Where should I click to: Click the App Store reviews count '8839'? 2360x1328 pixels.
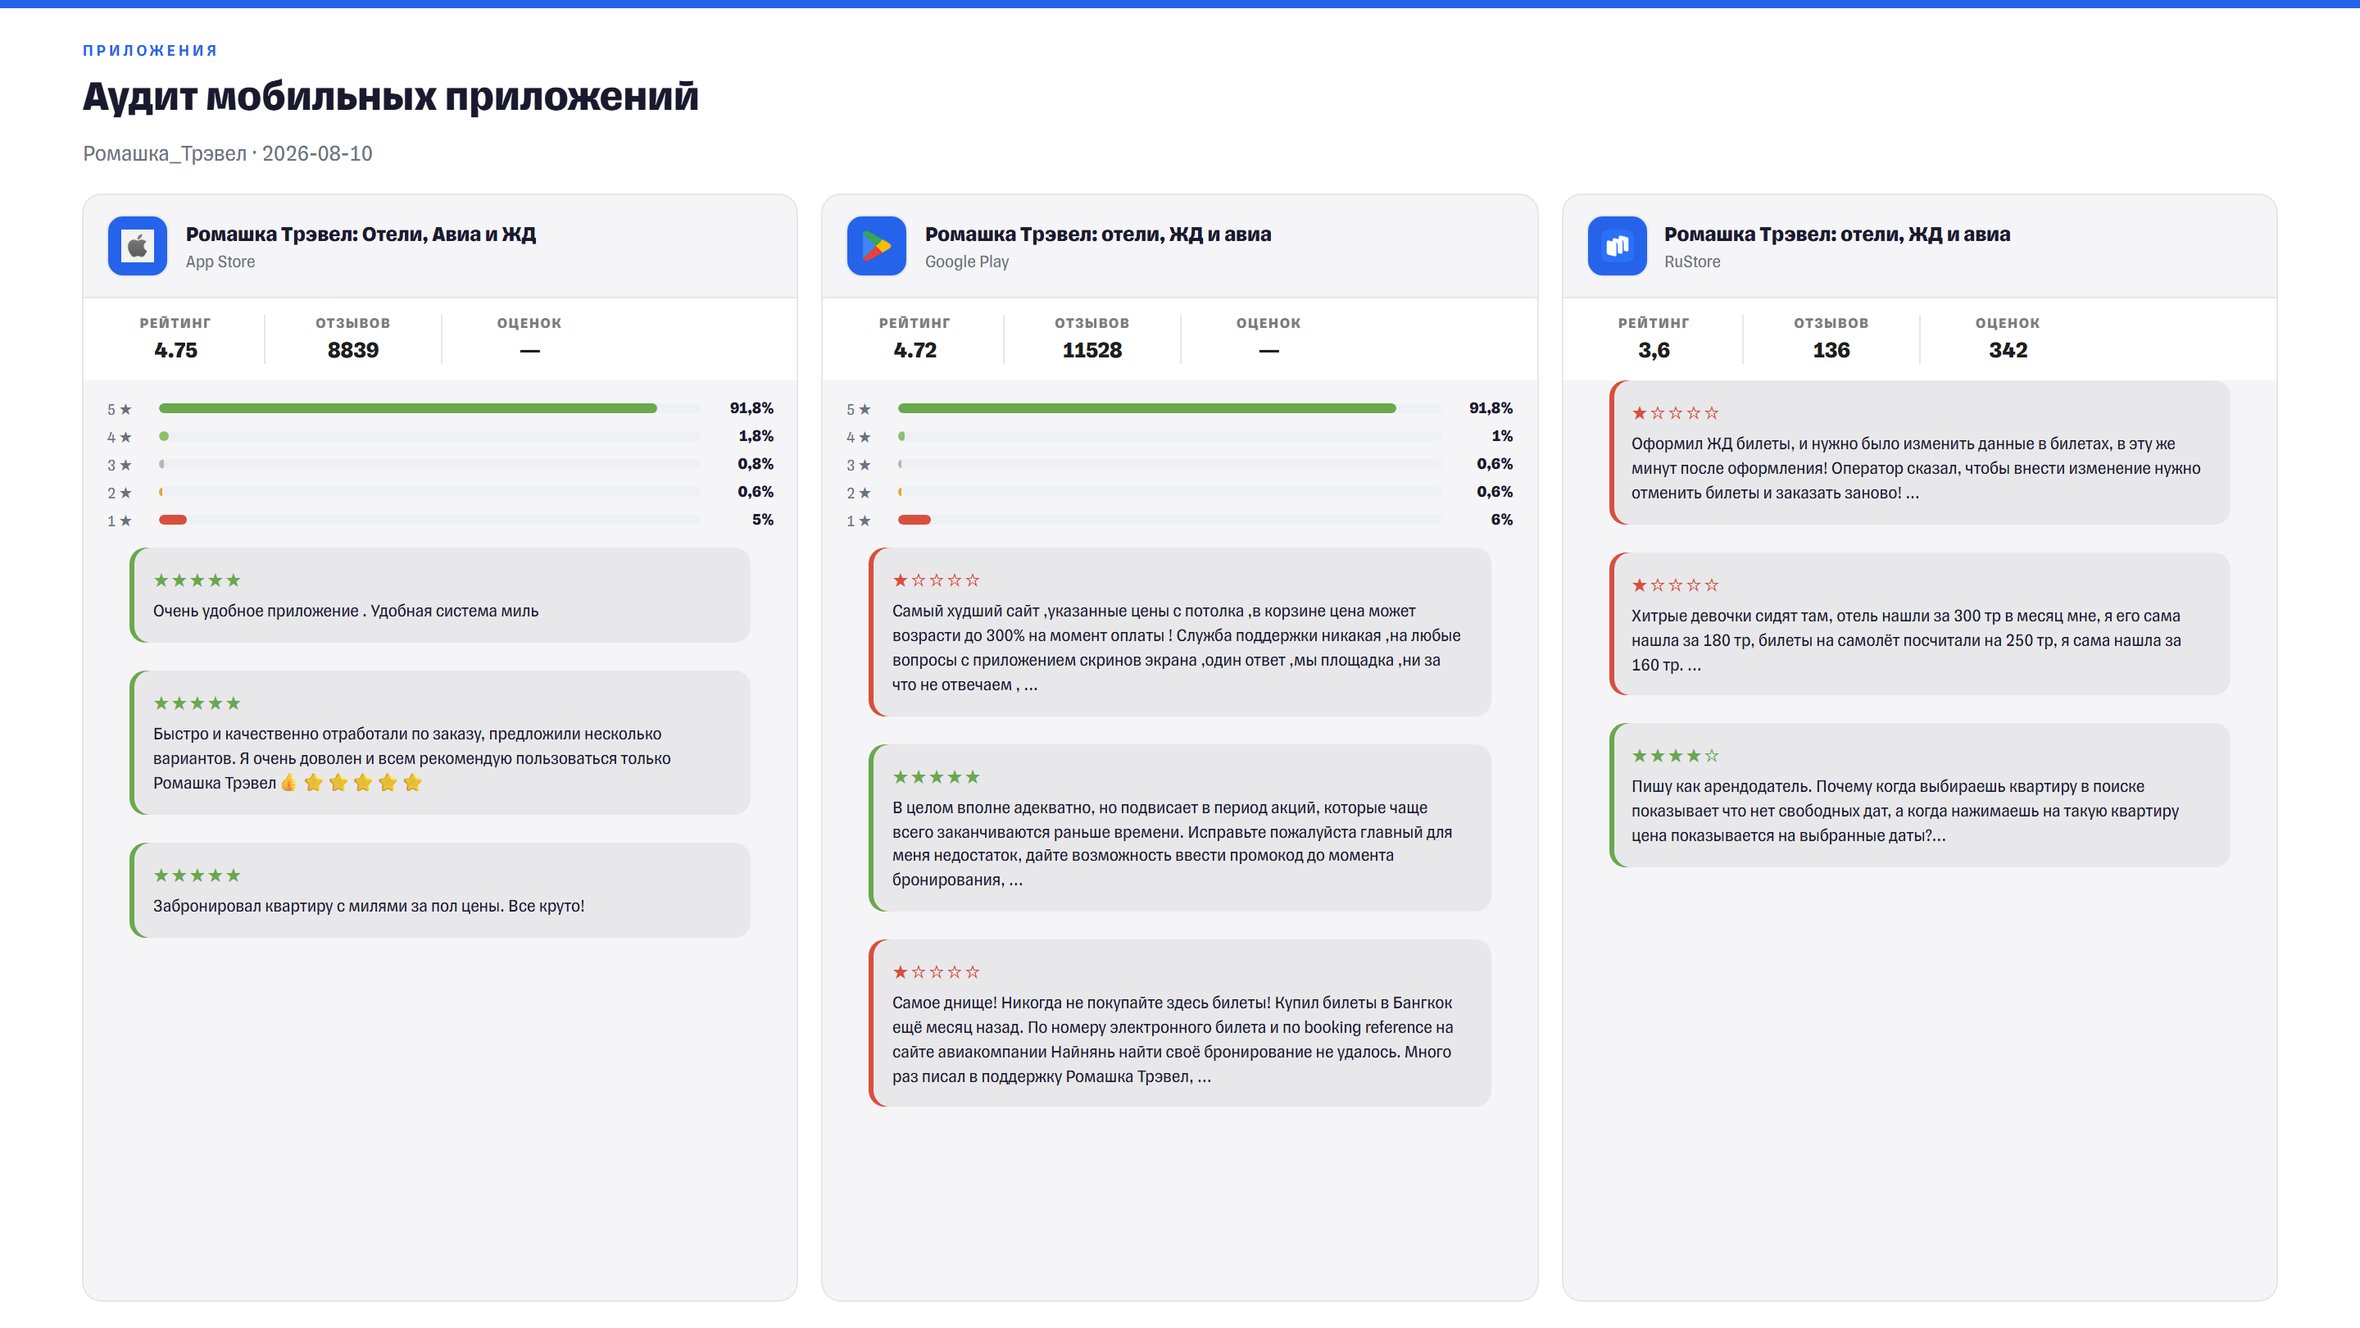353,350
